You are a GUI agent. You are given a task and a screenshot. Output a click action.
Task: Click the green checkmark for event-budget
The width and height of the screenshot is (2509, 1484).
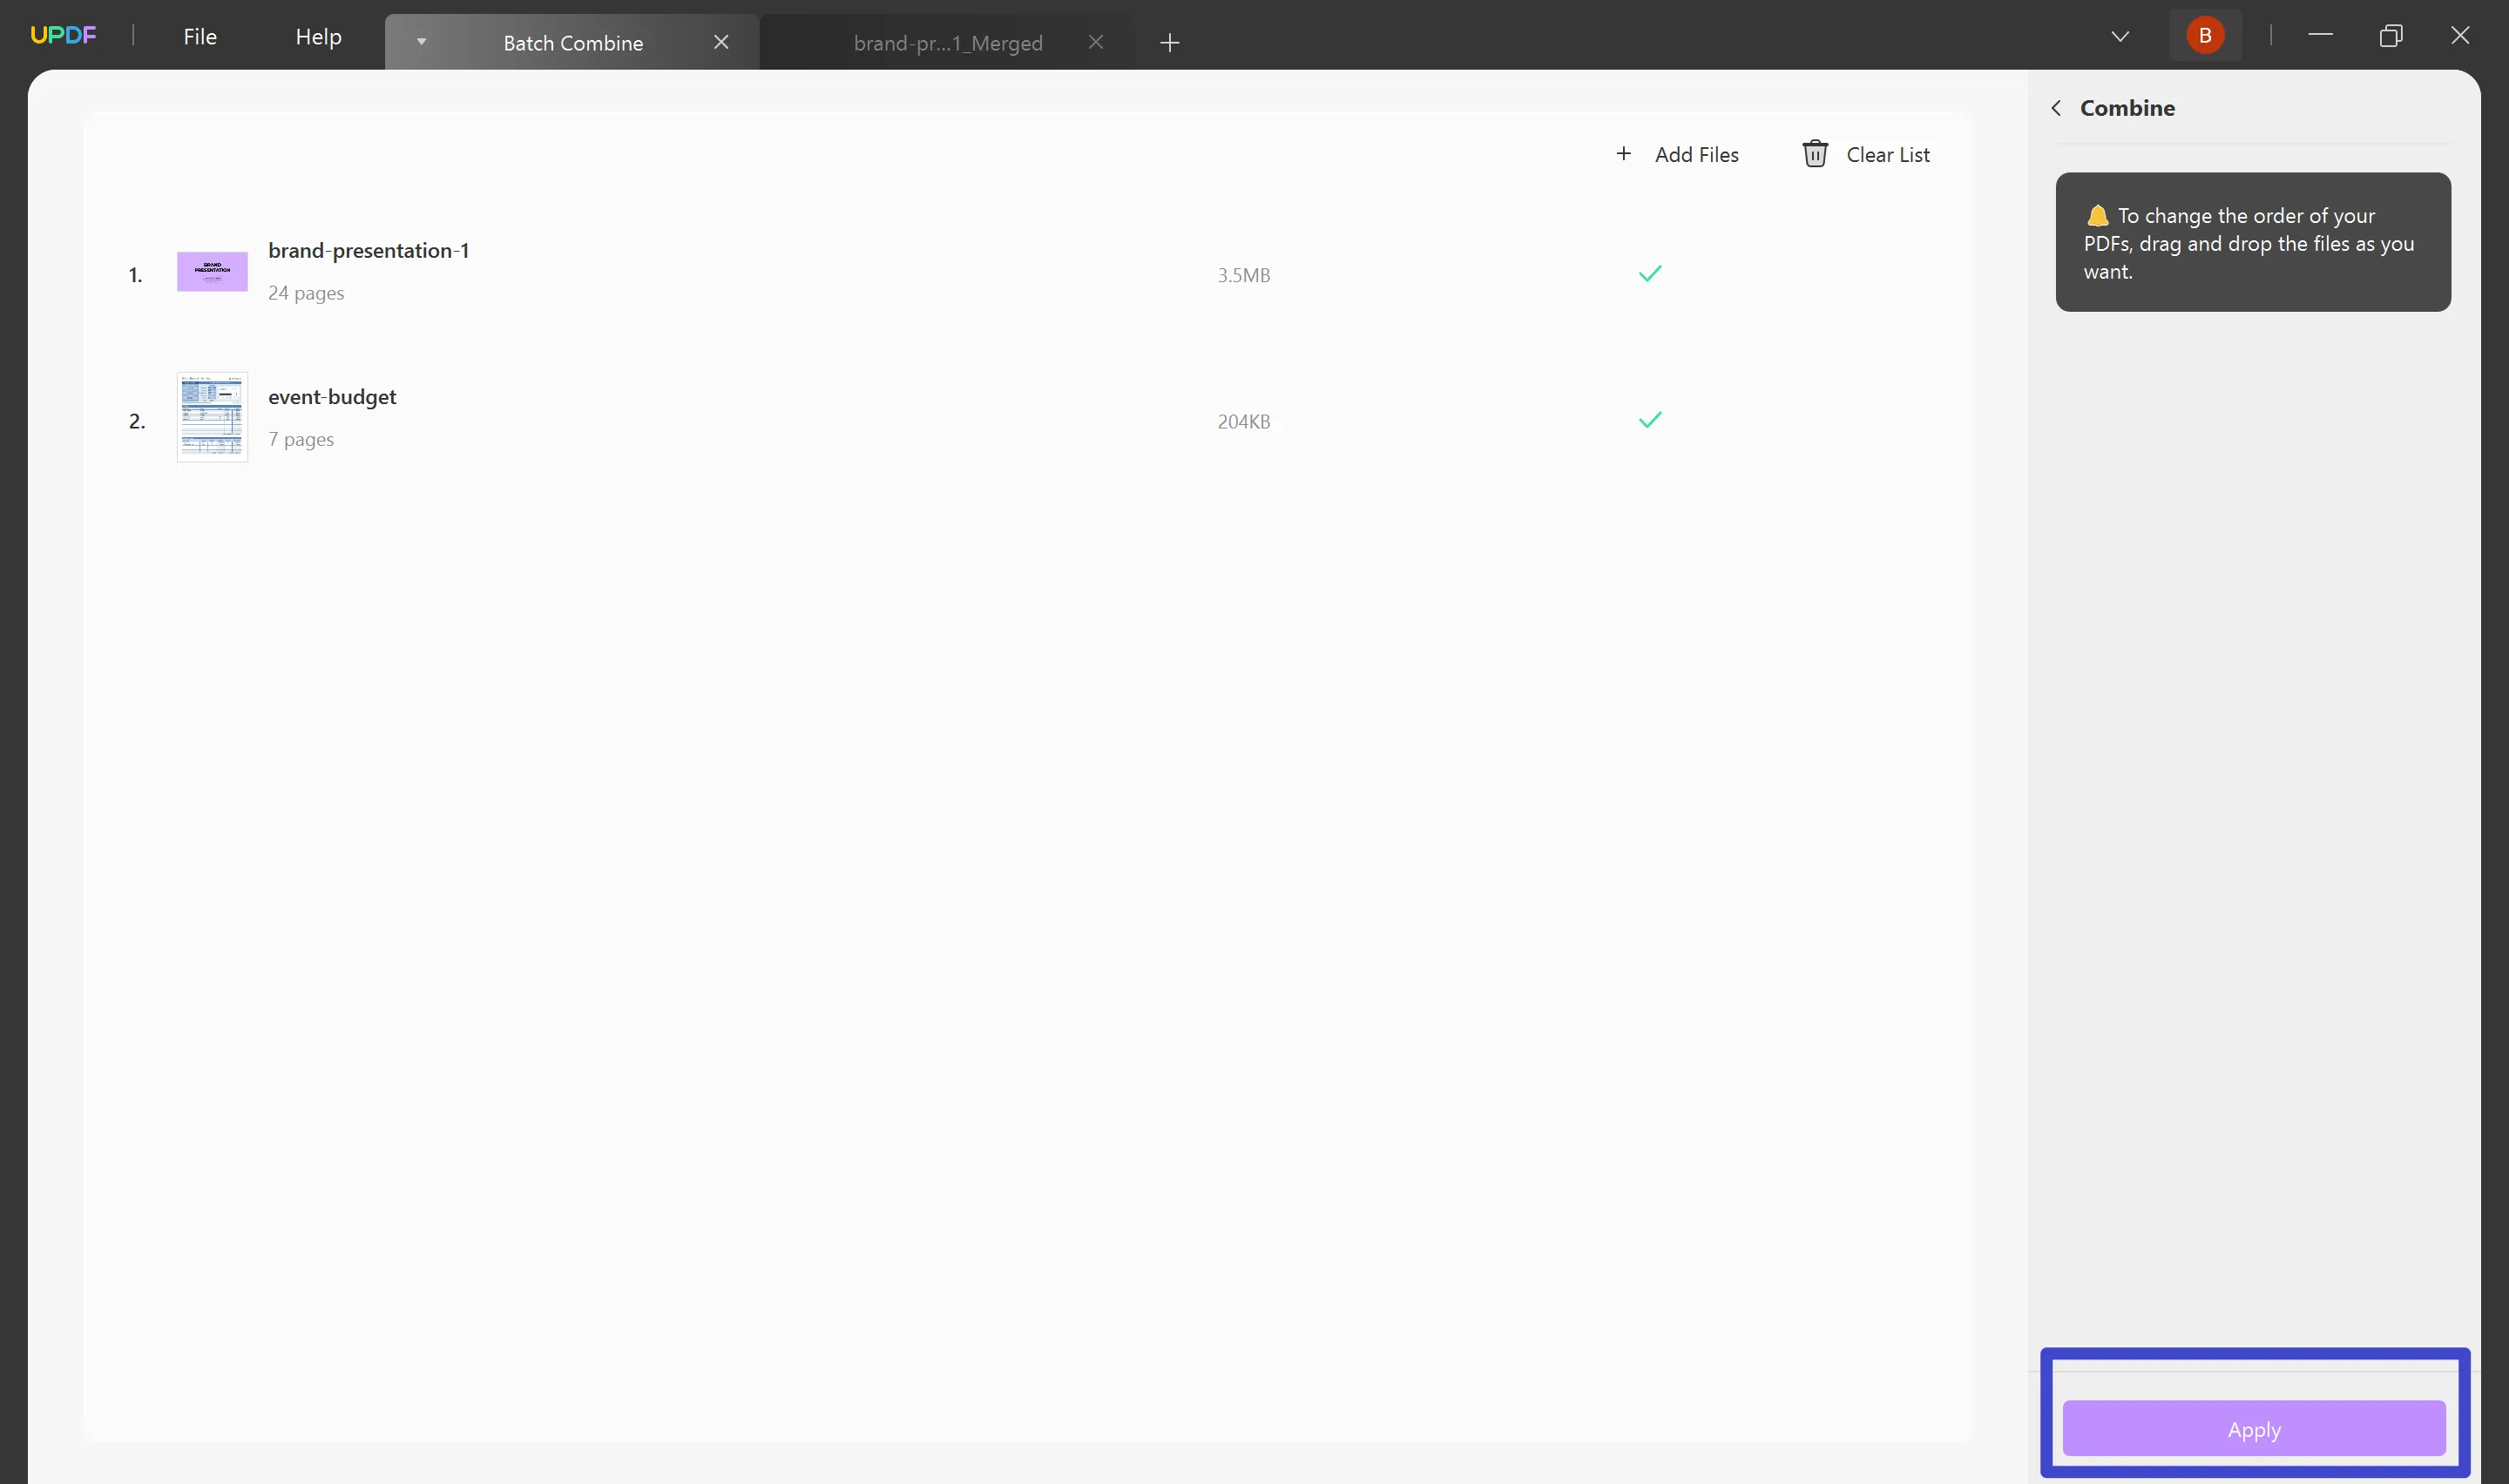[x=1650, y=420]
